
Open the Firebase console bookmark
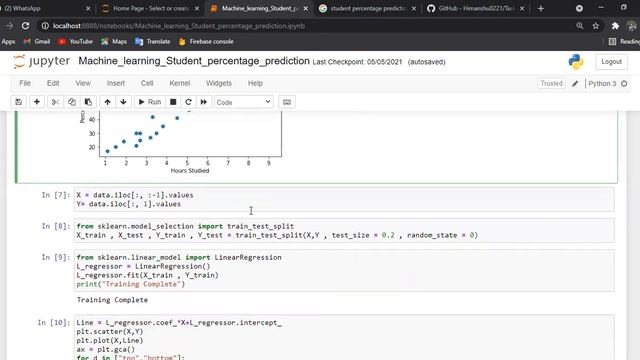tap(206, 42)
